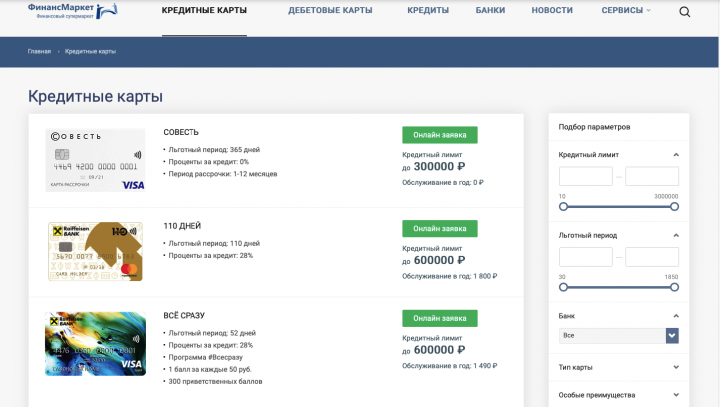The image size is (720, 407).
Task: Focus the minimum grace period field
Action: [x=585, y=257]
